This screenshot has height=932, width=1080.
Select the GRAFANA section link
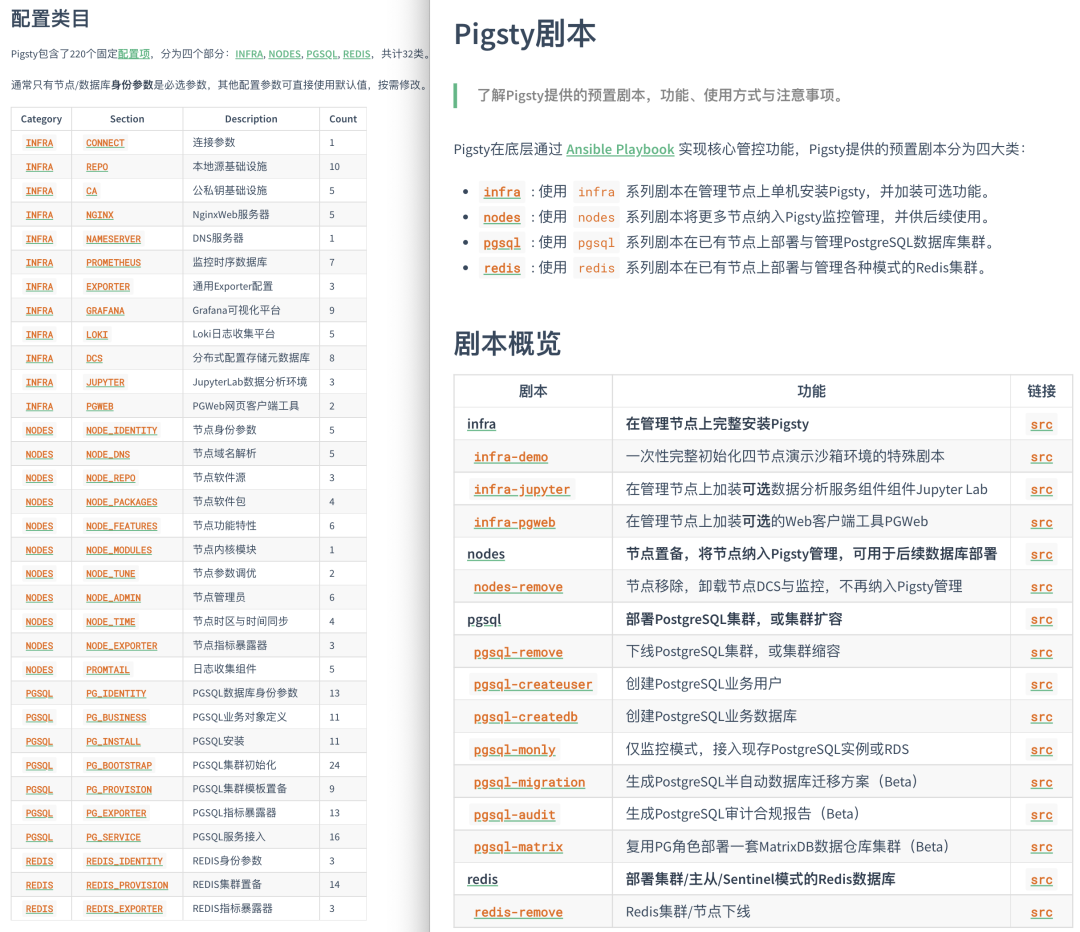105,311
